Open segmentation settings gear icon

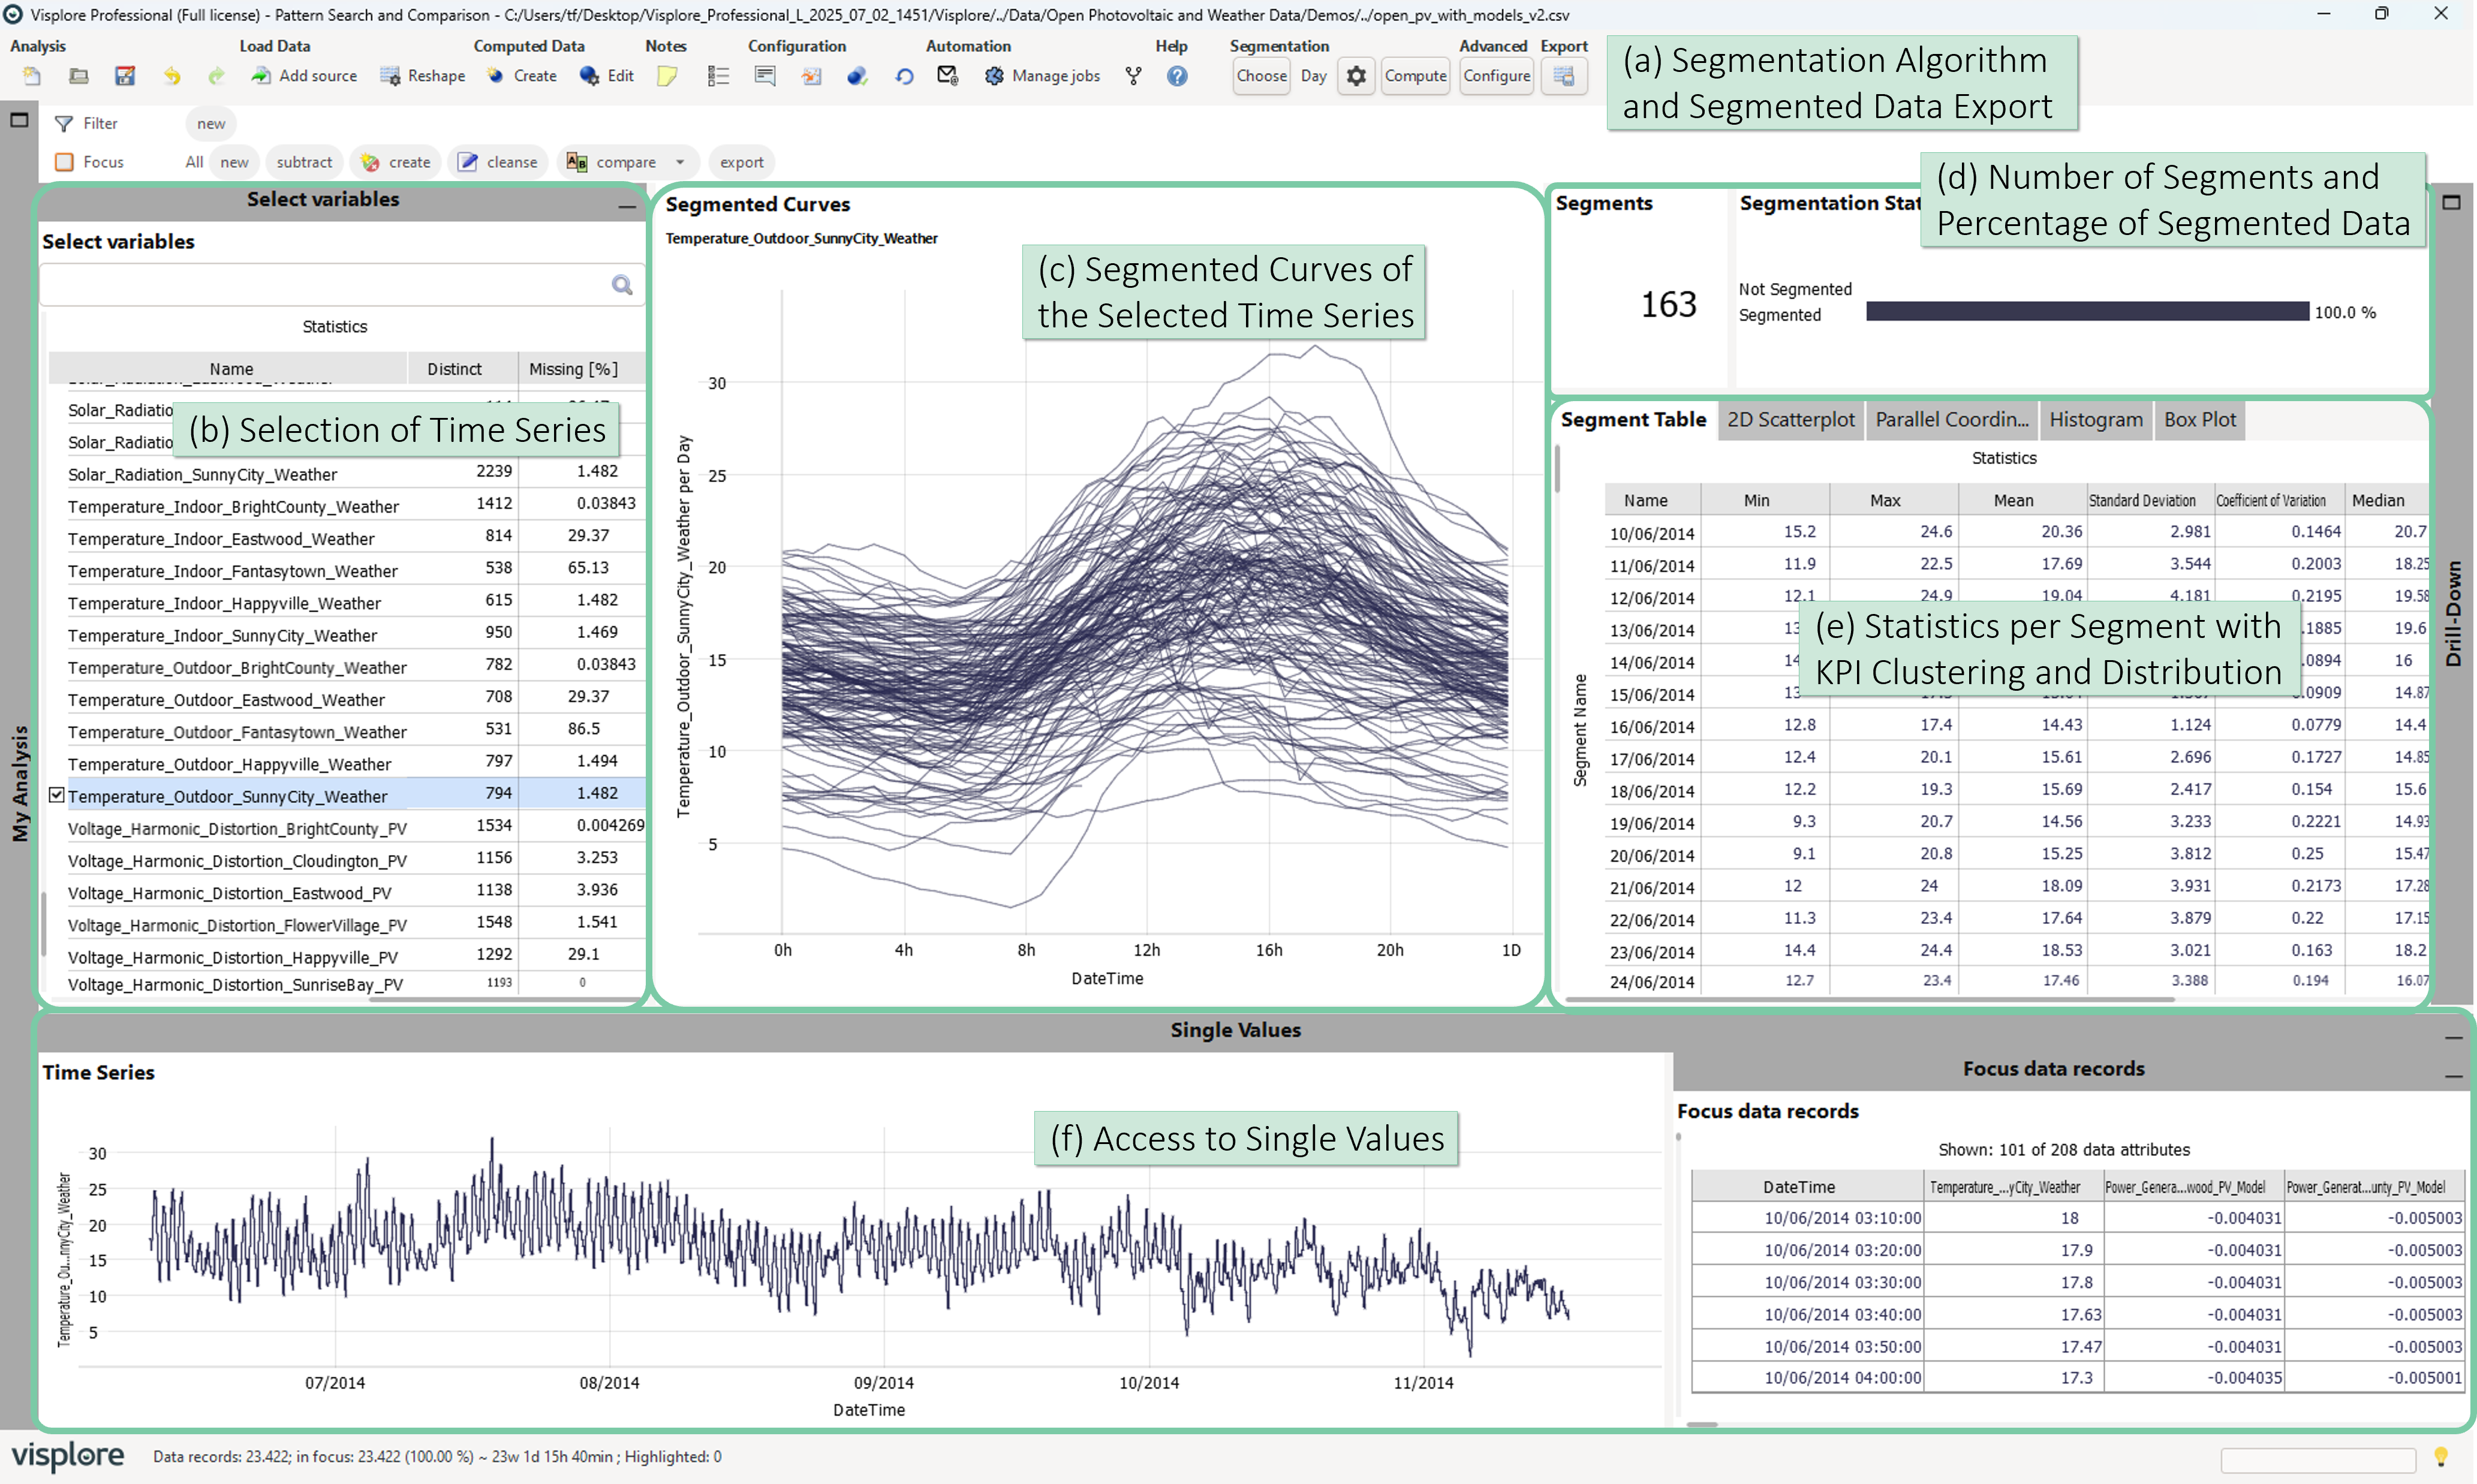pos(1356,76)
